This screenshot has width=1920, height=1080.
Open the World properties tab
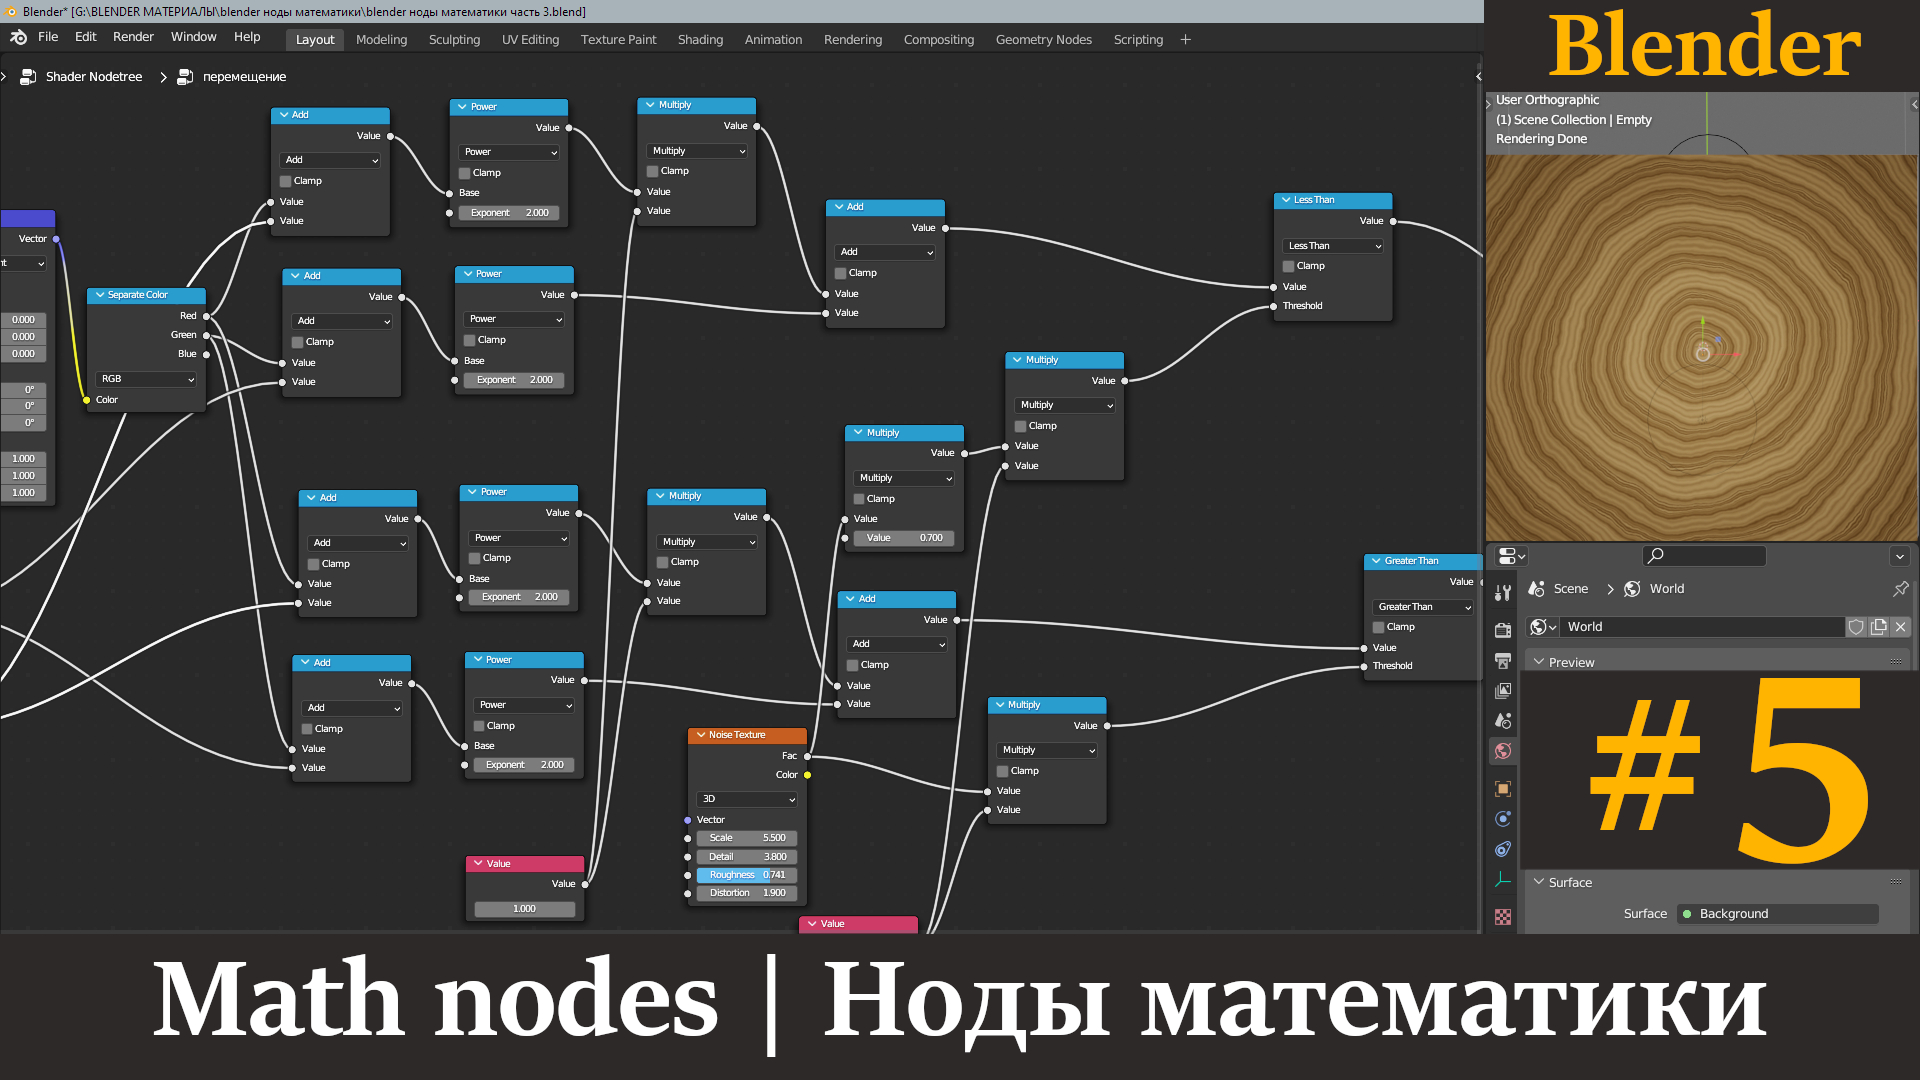click(x=1503, y=750)
